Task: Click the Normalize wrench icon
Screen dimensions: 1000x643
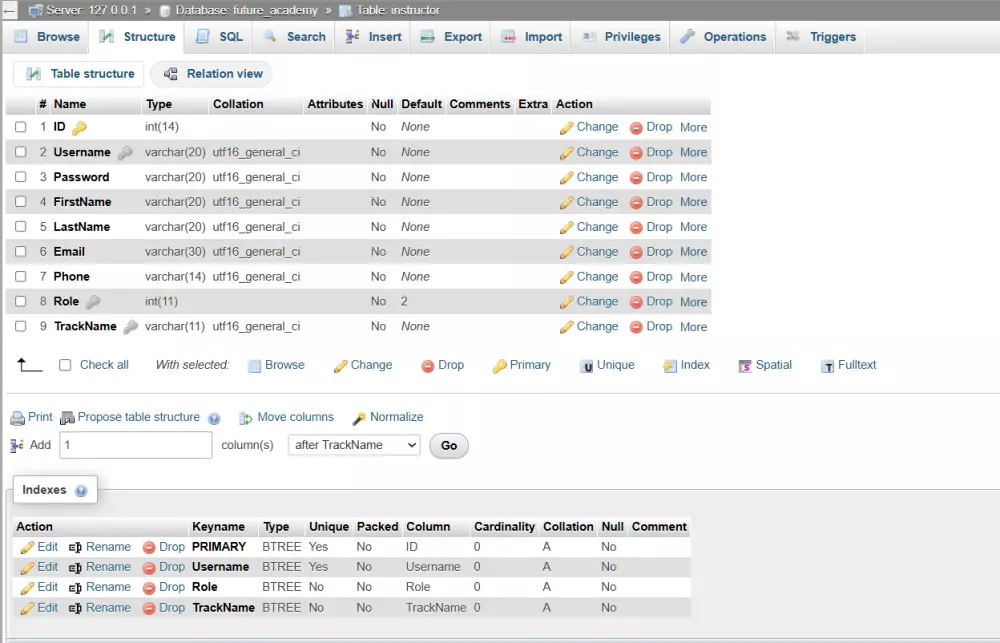Action: [x=359, y=418]
